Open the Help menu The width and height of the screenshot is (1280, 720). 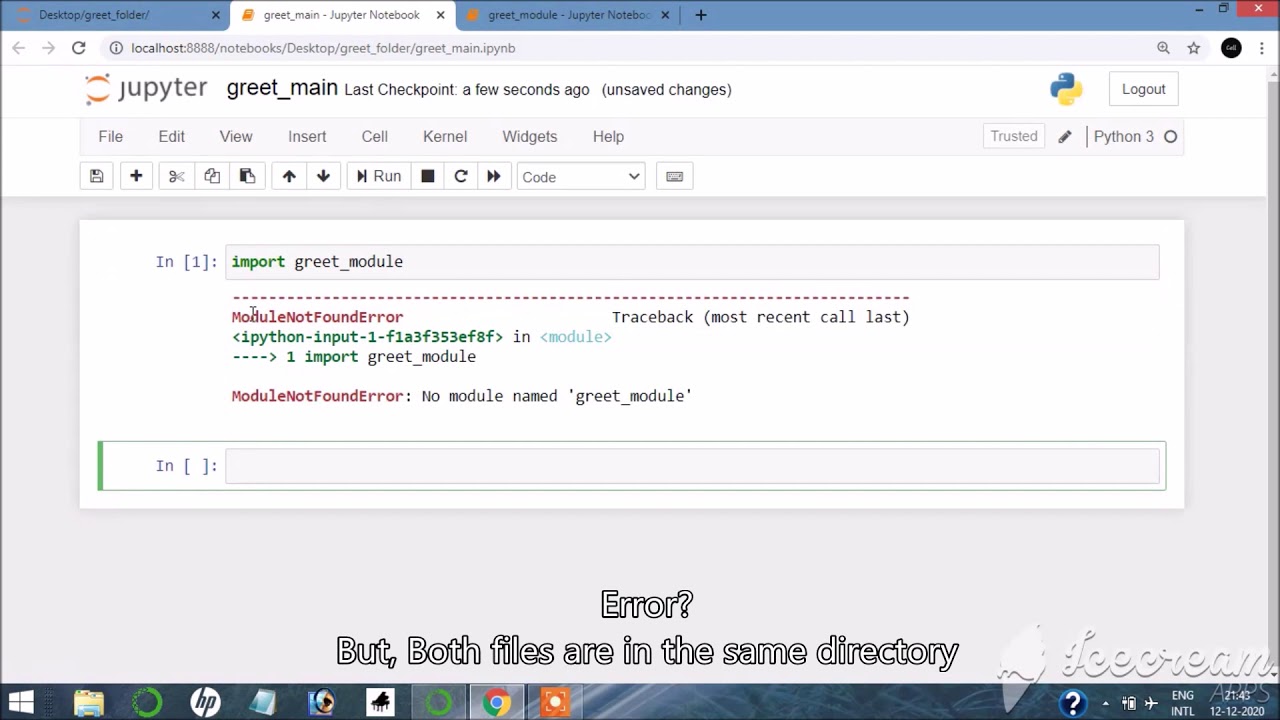(x=608, y=137)
